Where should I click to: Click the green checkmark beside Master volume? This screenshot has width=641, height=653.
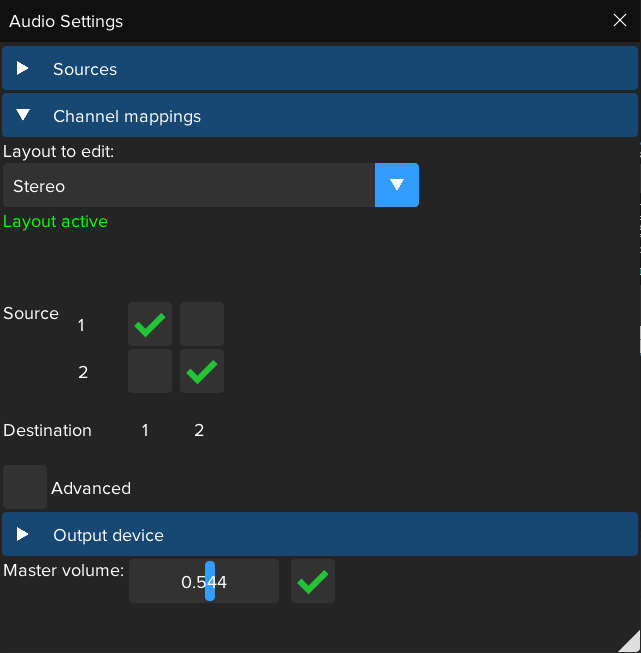point(313,581)
